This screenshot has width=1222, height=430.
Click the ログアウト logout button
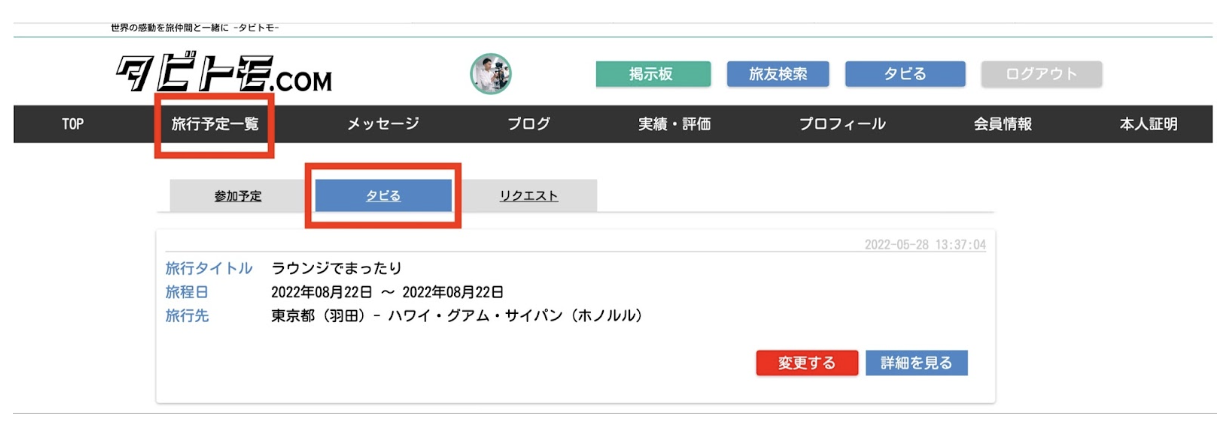[x=1041, y=74]
